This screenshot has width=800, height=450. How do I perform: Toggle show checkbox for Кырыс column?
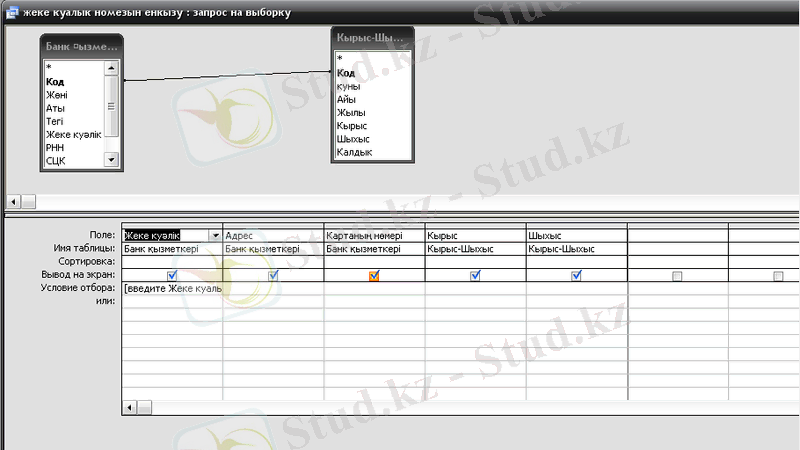pyautogui.click(x=475, y=276)
